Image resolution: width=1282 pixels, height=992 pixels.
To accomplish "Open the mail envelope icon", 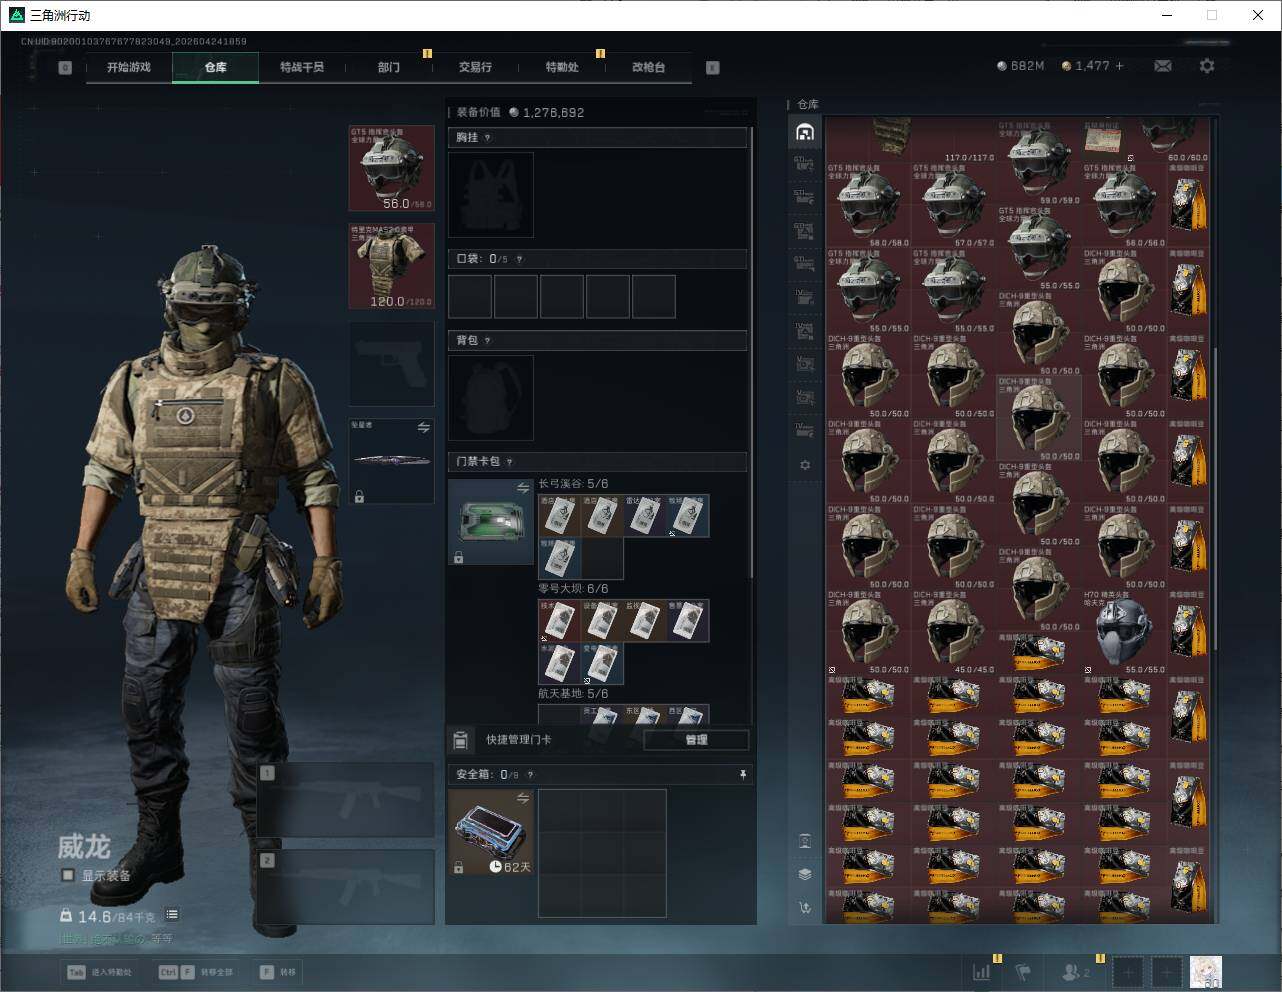I will [1162, 66].
